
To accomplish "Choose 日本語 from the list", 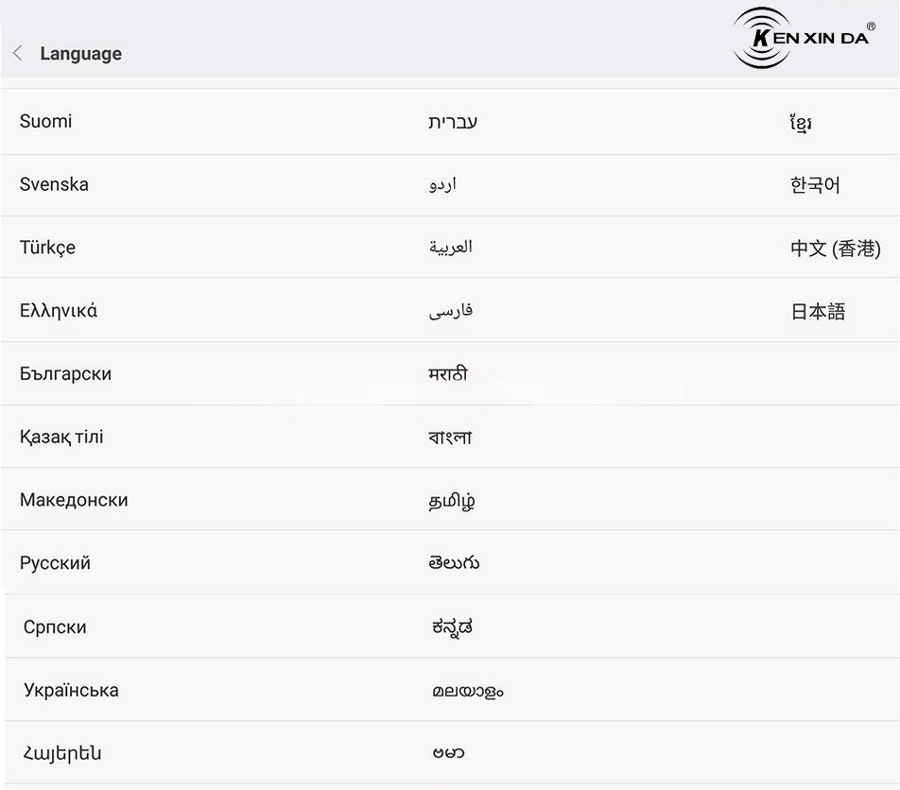I will 818,311.
